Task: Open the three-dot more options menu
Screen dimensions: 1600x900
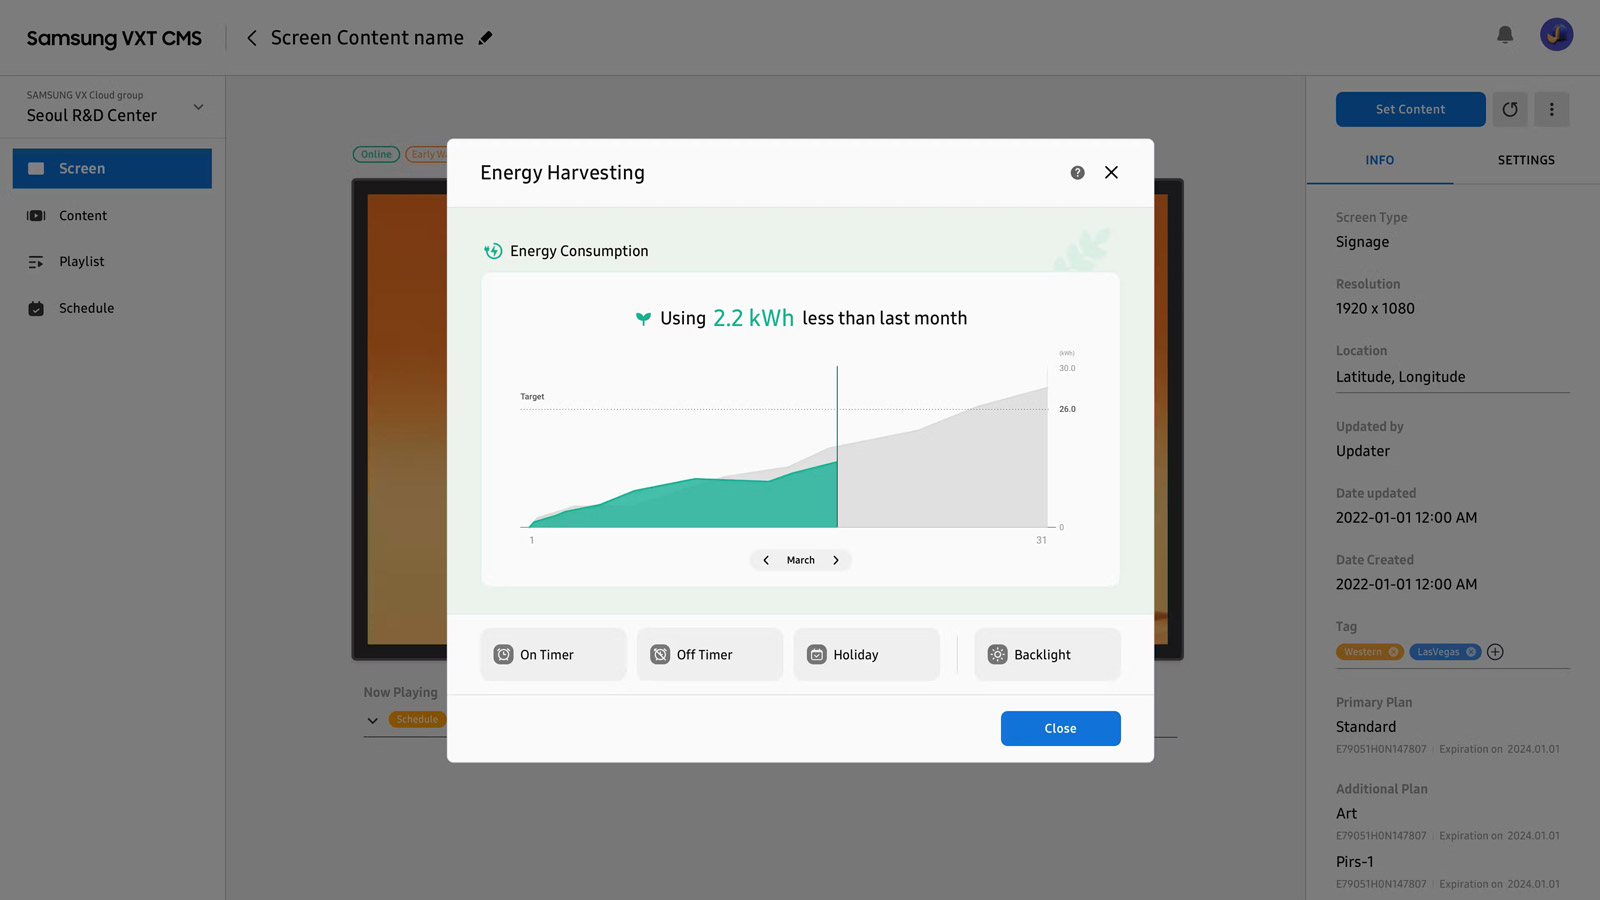Action: pos(1551,109)
